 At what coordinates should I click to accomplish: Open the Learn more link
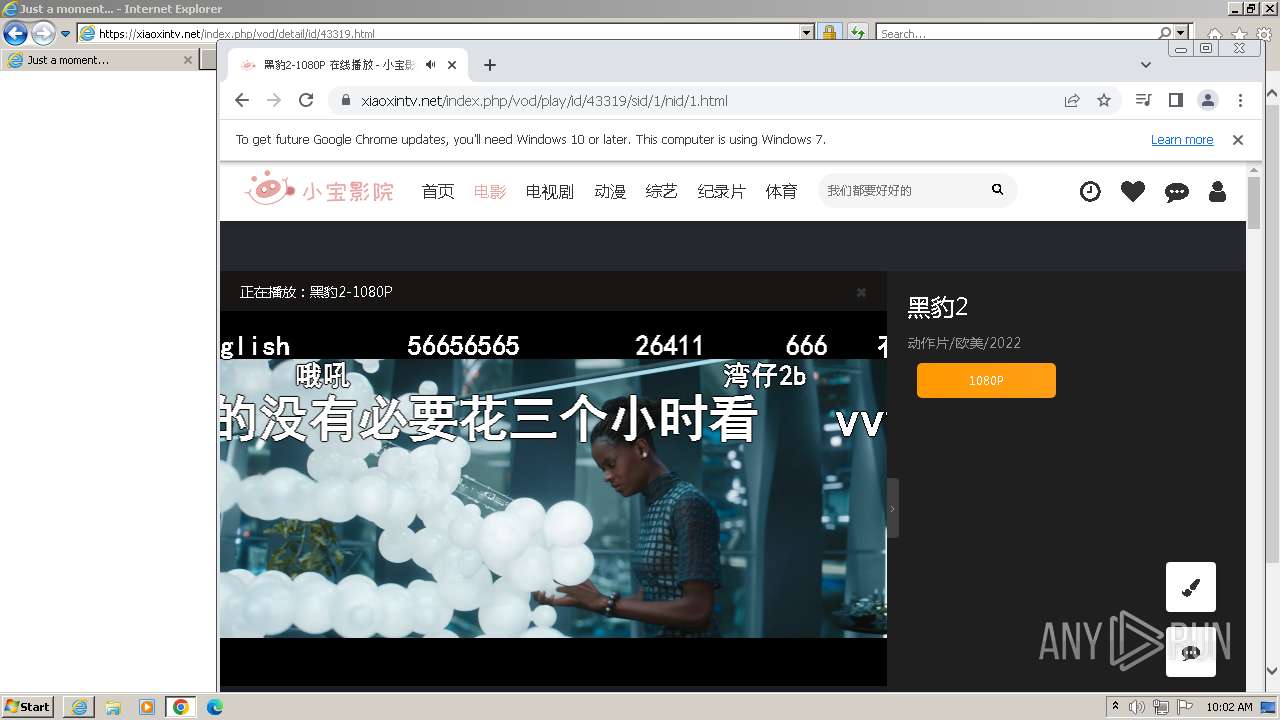click(1182, 140)
